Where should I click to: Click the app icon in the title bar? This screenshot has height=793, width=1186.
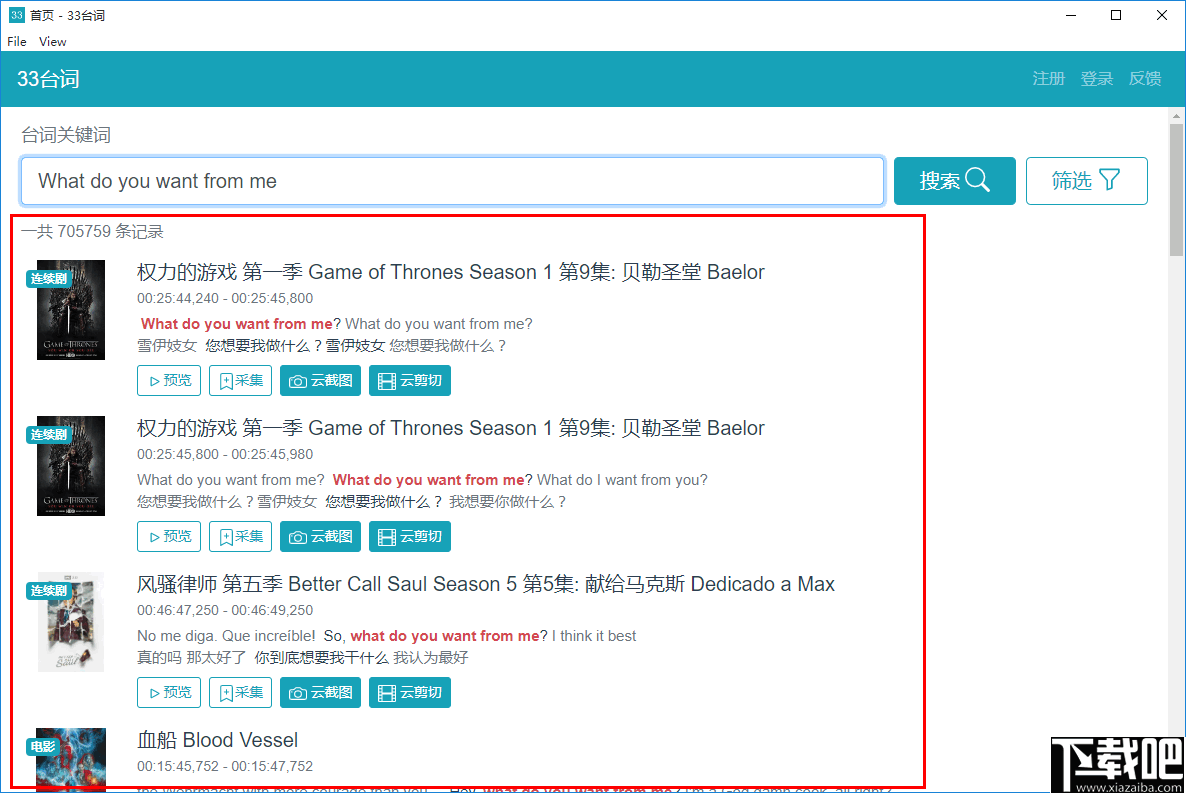[x=17, y=15]
